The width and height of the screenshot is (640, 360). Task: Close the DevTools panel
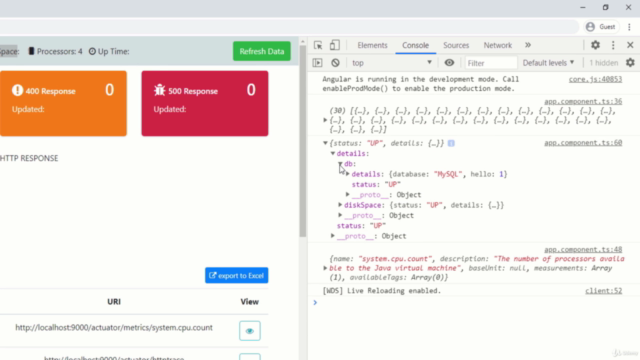[x=630, y=45]
